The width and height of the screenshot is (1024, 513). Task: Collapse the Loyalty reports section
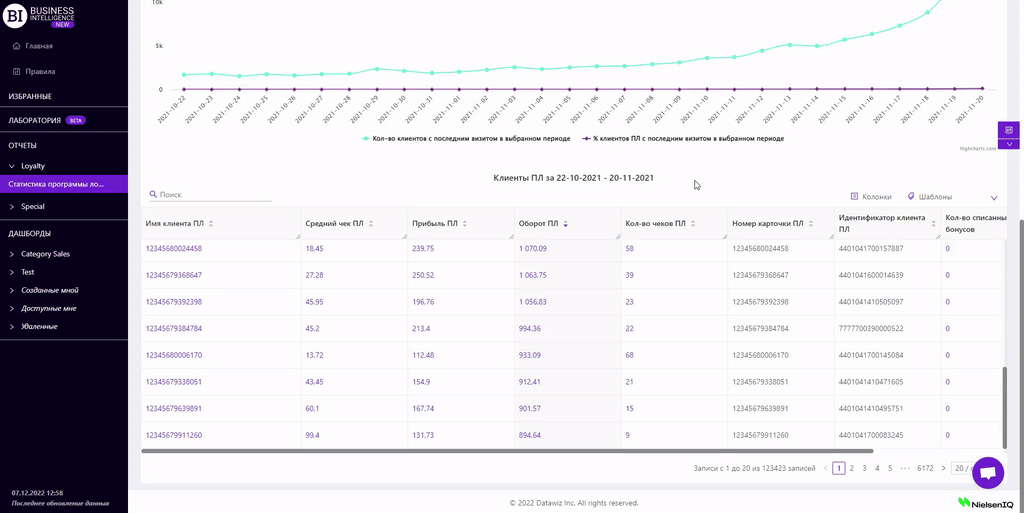[x=12, y=166]
